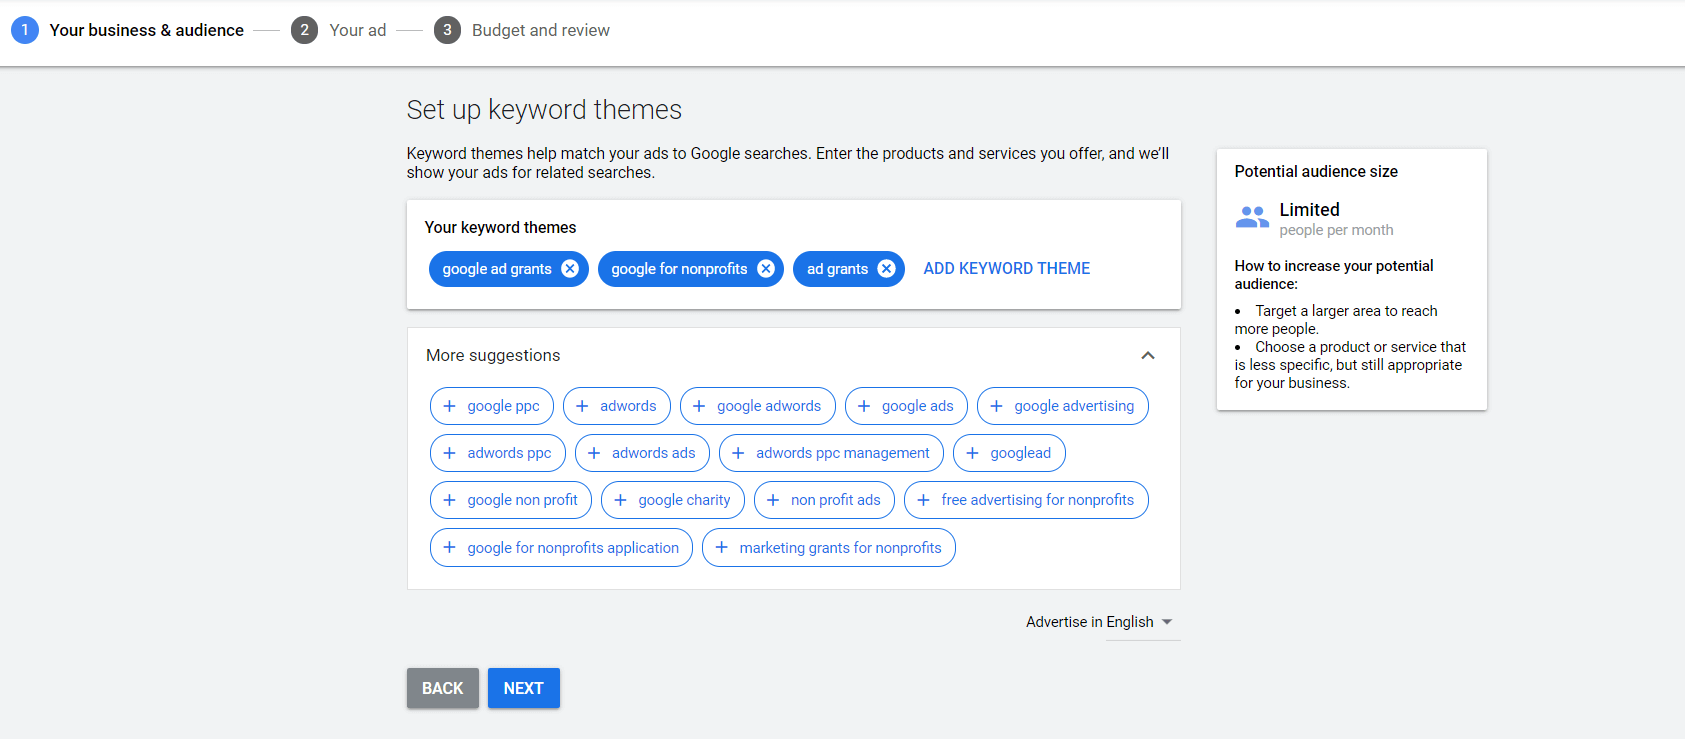Click the audience size people icon
Screen dimensions: 1685x739
click(1252, 217)
